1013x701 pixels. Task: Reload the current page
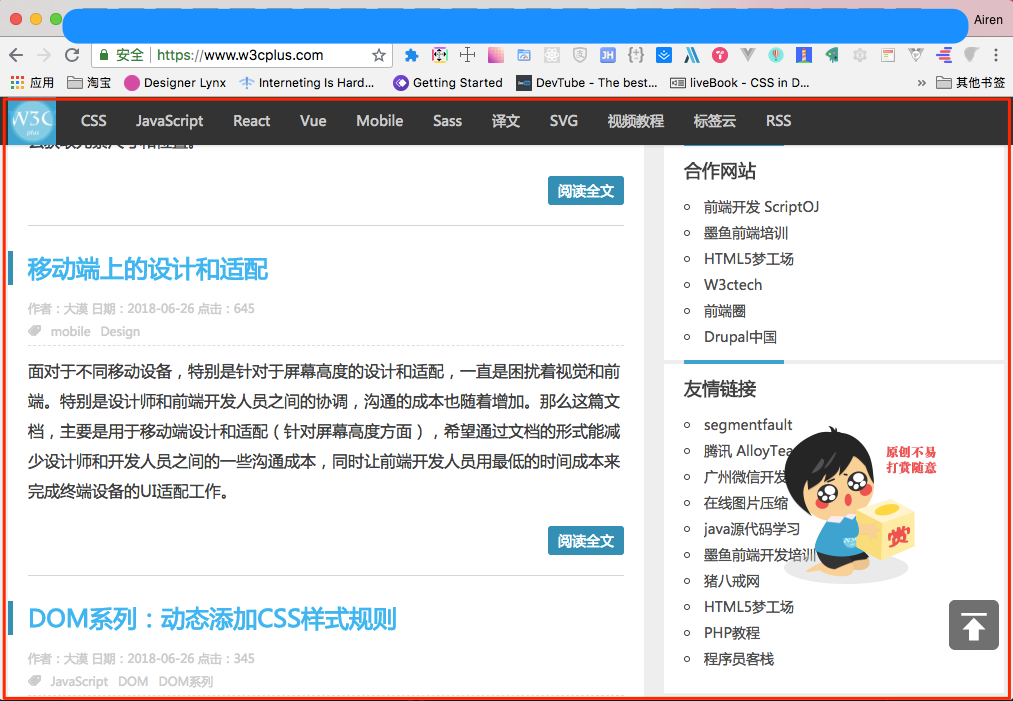pos(72,56)
